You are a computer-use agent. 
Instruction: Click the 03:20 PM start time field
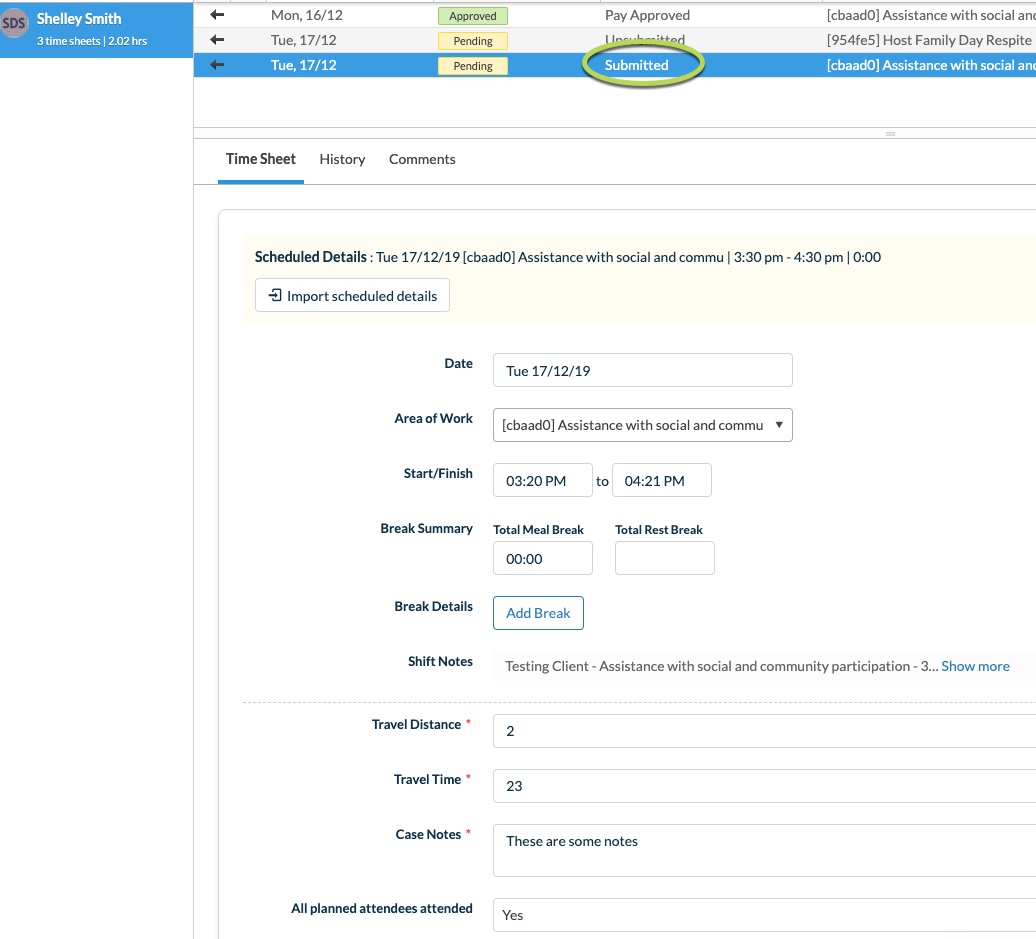542,479
